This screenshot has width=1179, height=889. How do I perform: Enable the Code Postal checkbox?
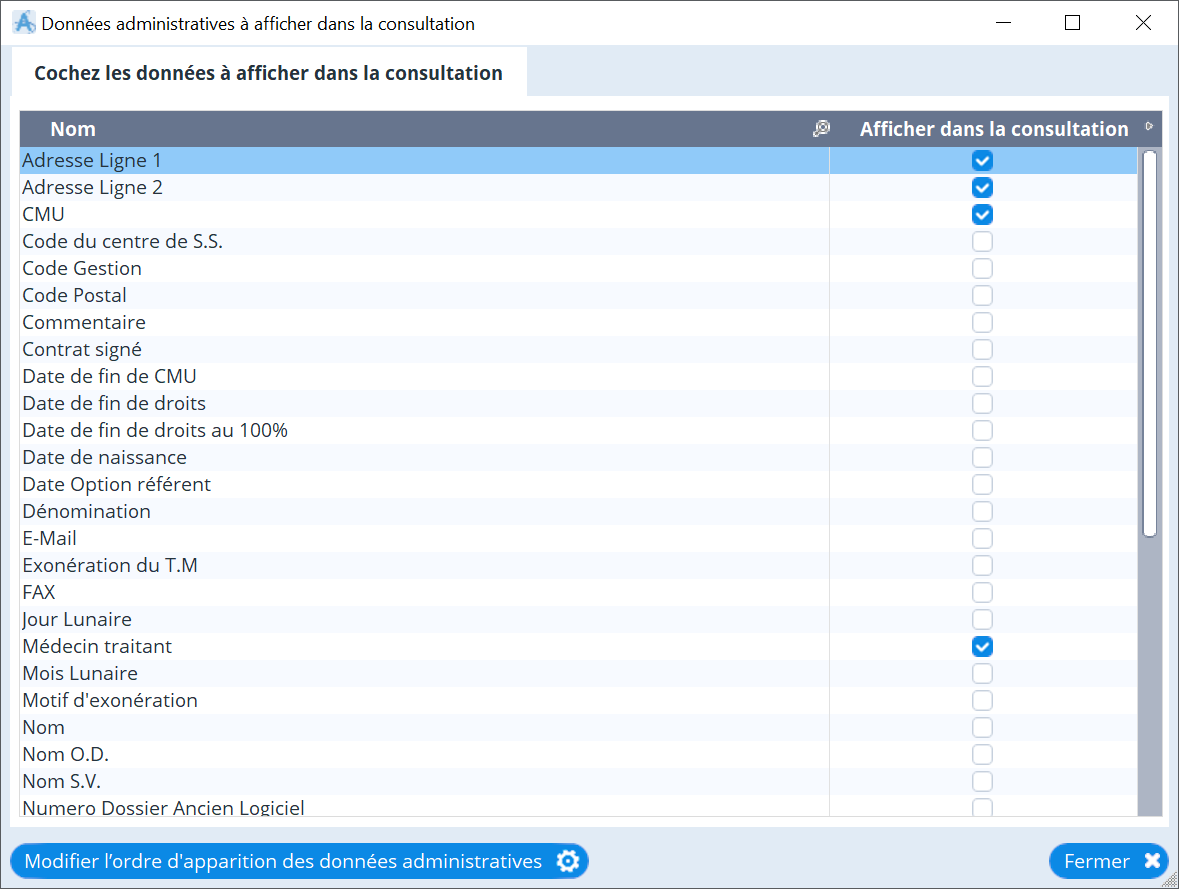982,295
